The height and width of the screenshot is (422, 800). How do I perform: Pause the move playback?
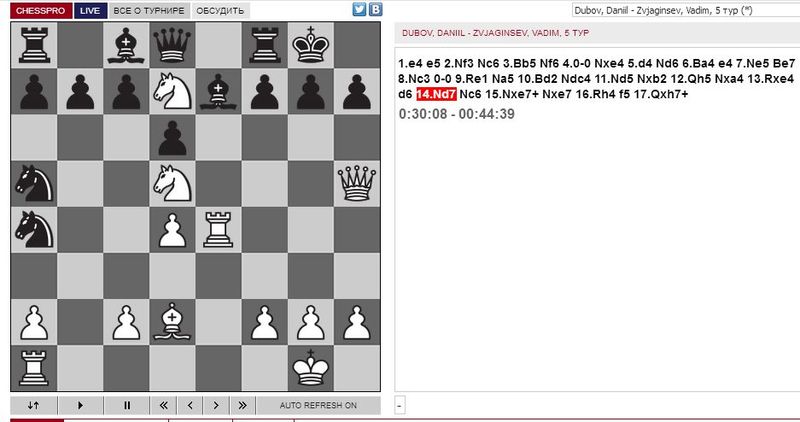click(x=127, y=406)
